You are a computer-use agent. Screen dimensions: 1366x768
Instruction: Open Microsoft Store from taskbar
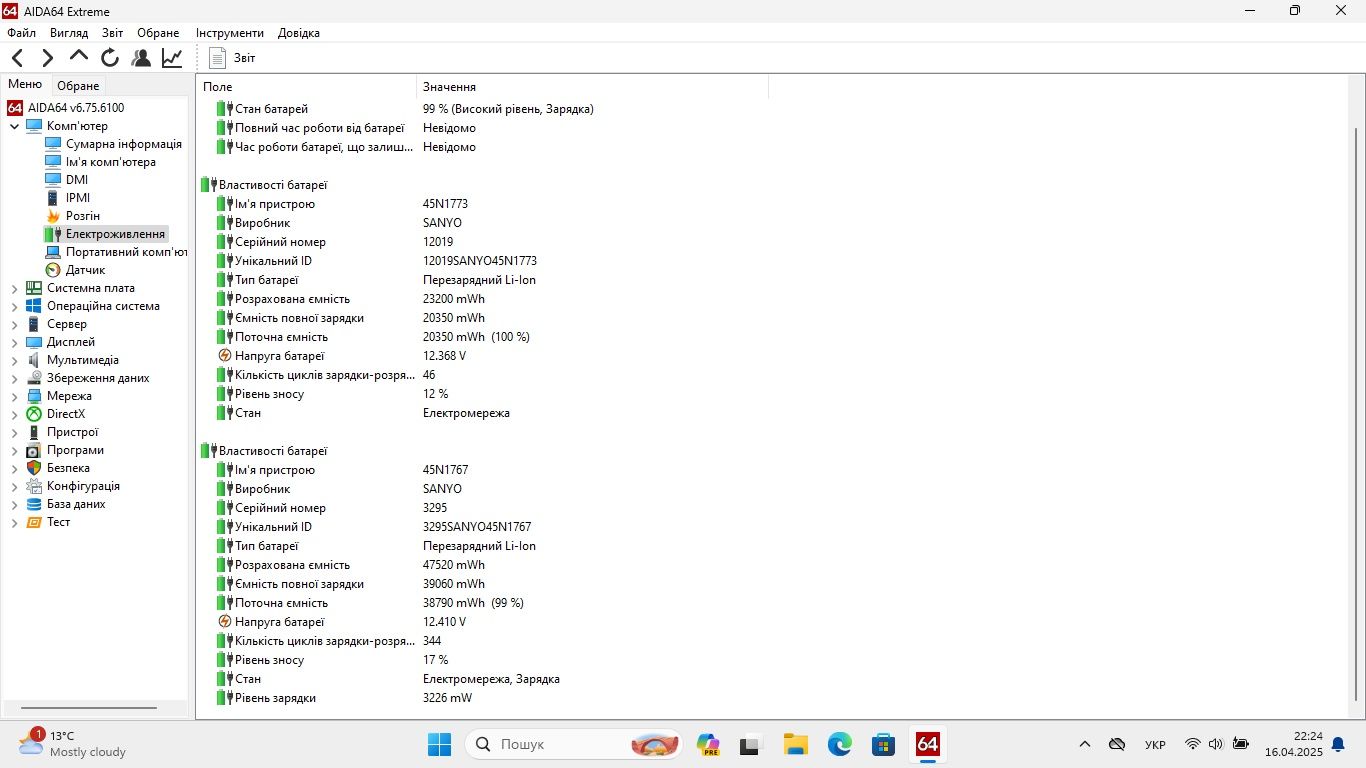click(x=883, y=744)
